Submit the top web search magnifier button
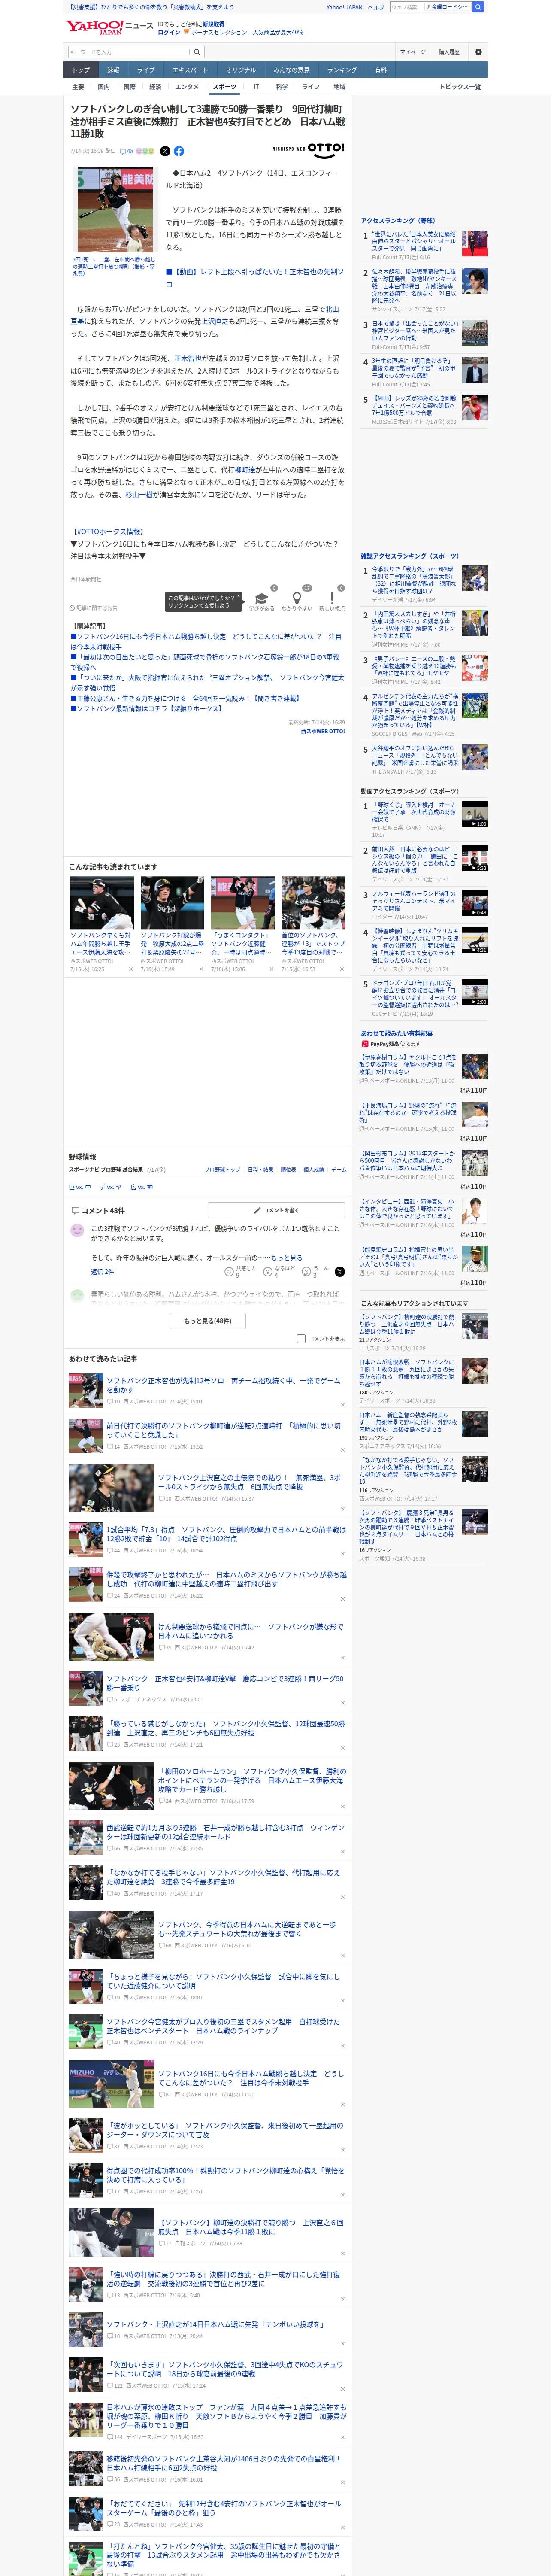 [478, 7]
